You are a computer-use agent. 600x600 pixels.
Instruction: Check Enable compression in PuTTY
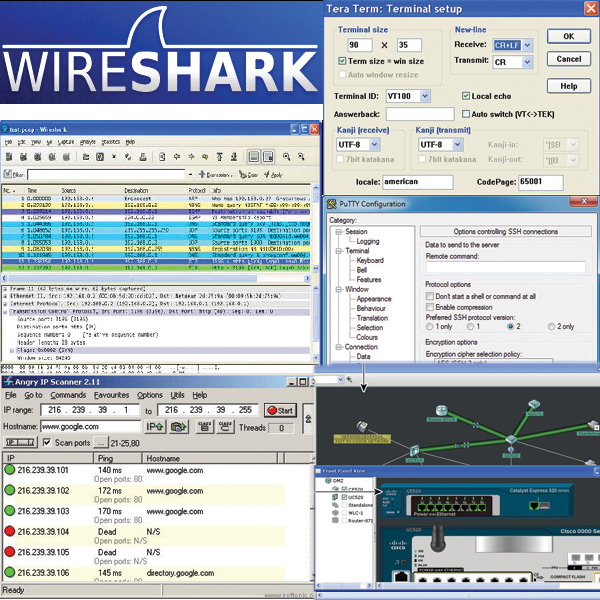(x=430, y=307)
